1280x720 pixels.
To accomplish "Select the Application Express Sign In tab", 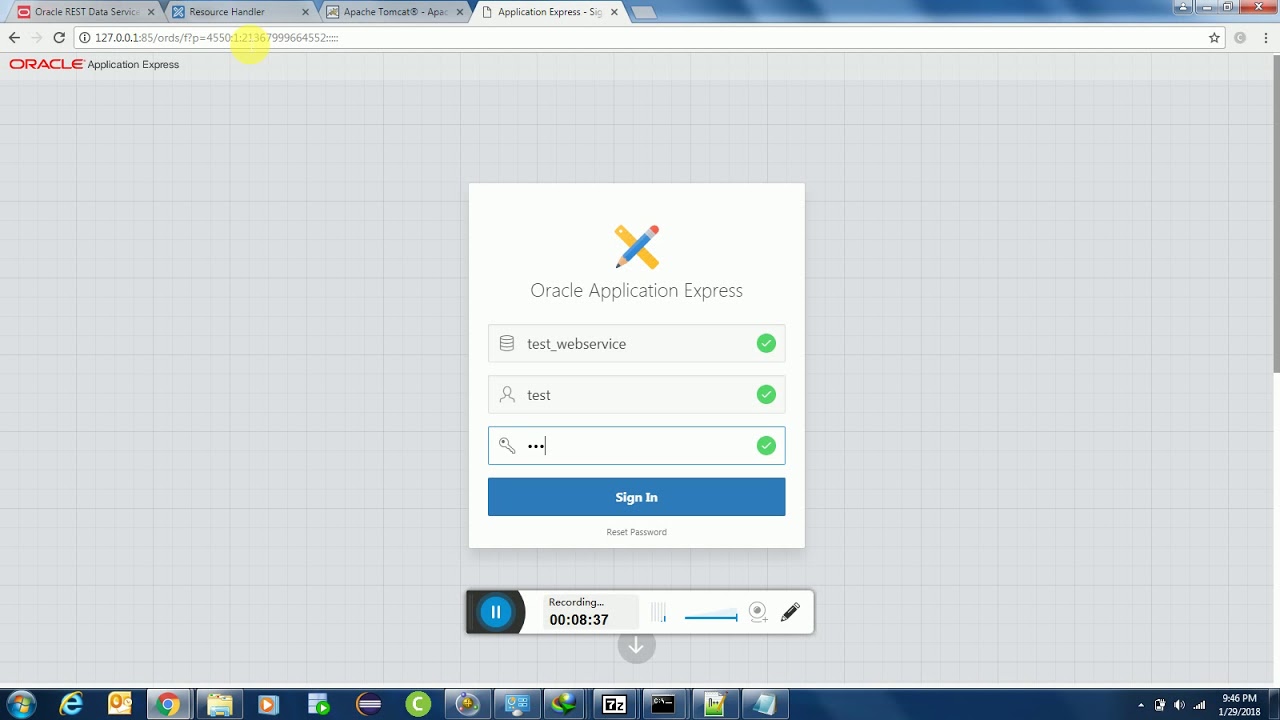I will (x=547, y=12).
